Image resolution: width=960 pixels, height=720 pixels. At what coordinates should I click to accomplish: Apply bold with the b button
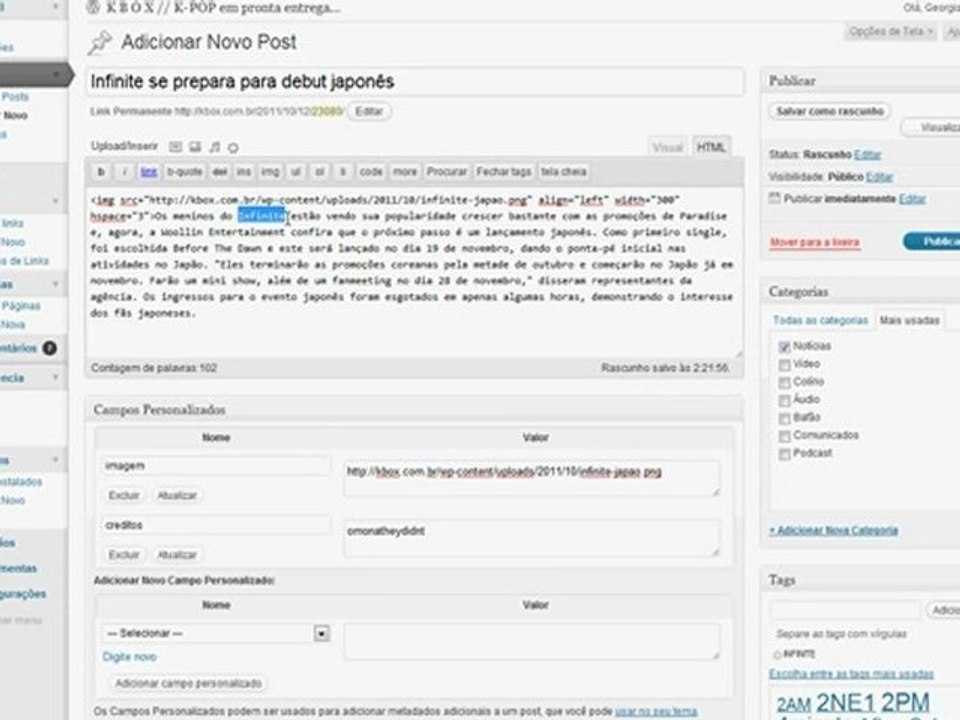[x=101, y=172]
